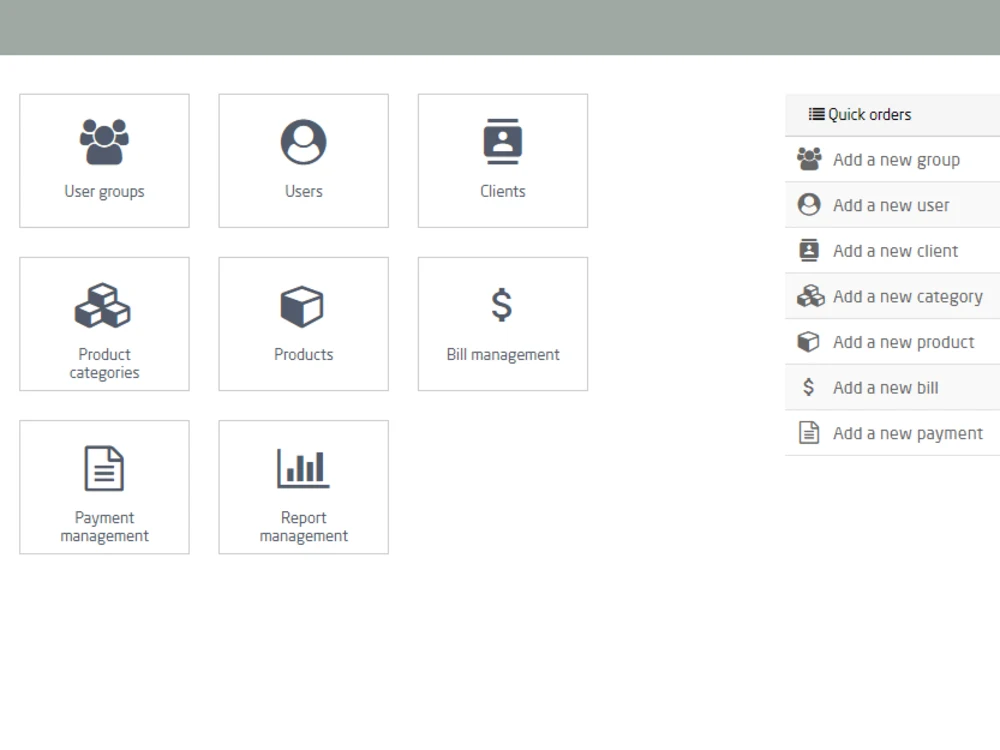Click the Bill management tile label
The height and width of the screenshot is (750, 1000).
[x=503, y=355]
